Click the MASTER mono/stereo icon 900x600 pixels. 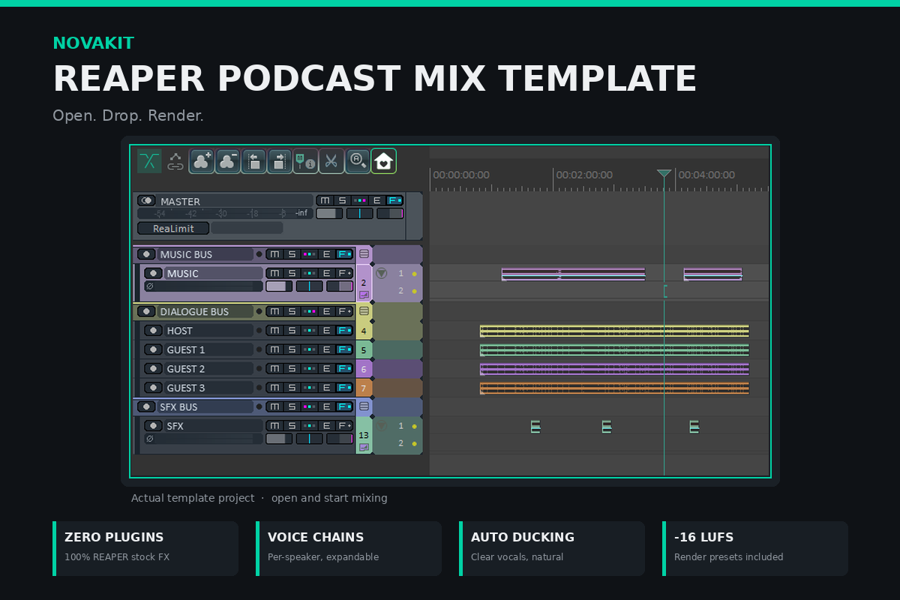147,200
